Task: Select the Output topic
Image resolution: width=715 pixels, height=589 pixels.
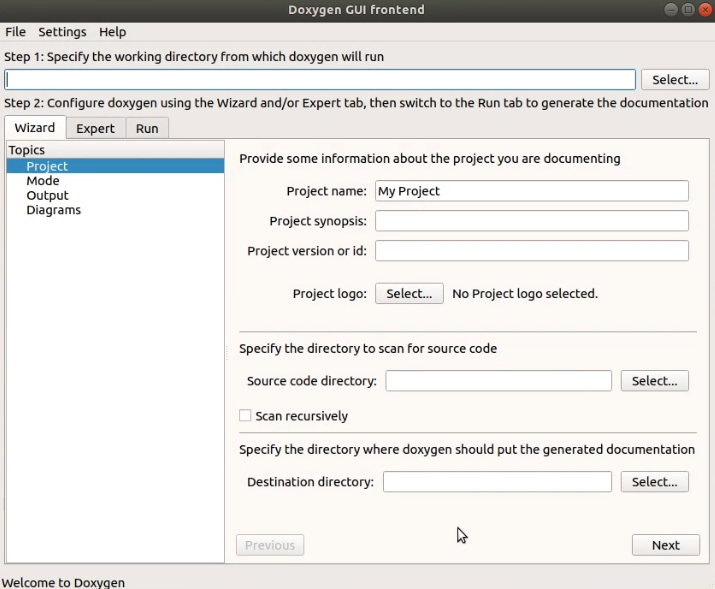Action: click(x=47, y=196)
